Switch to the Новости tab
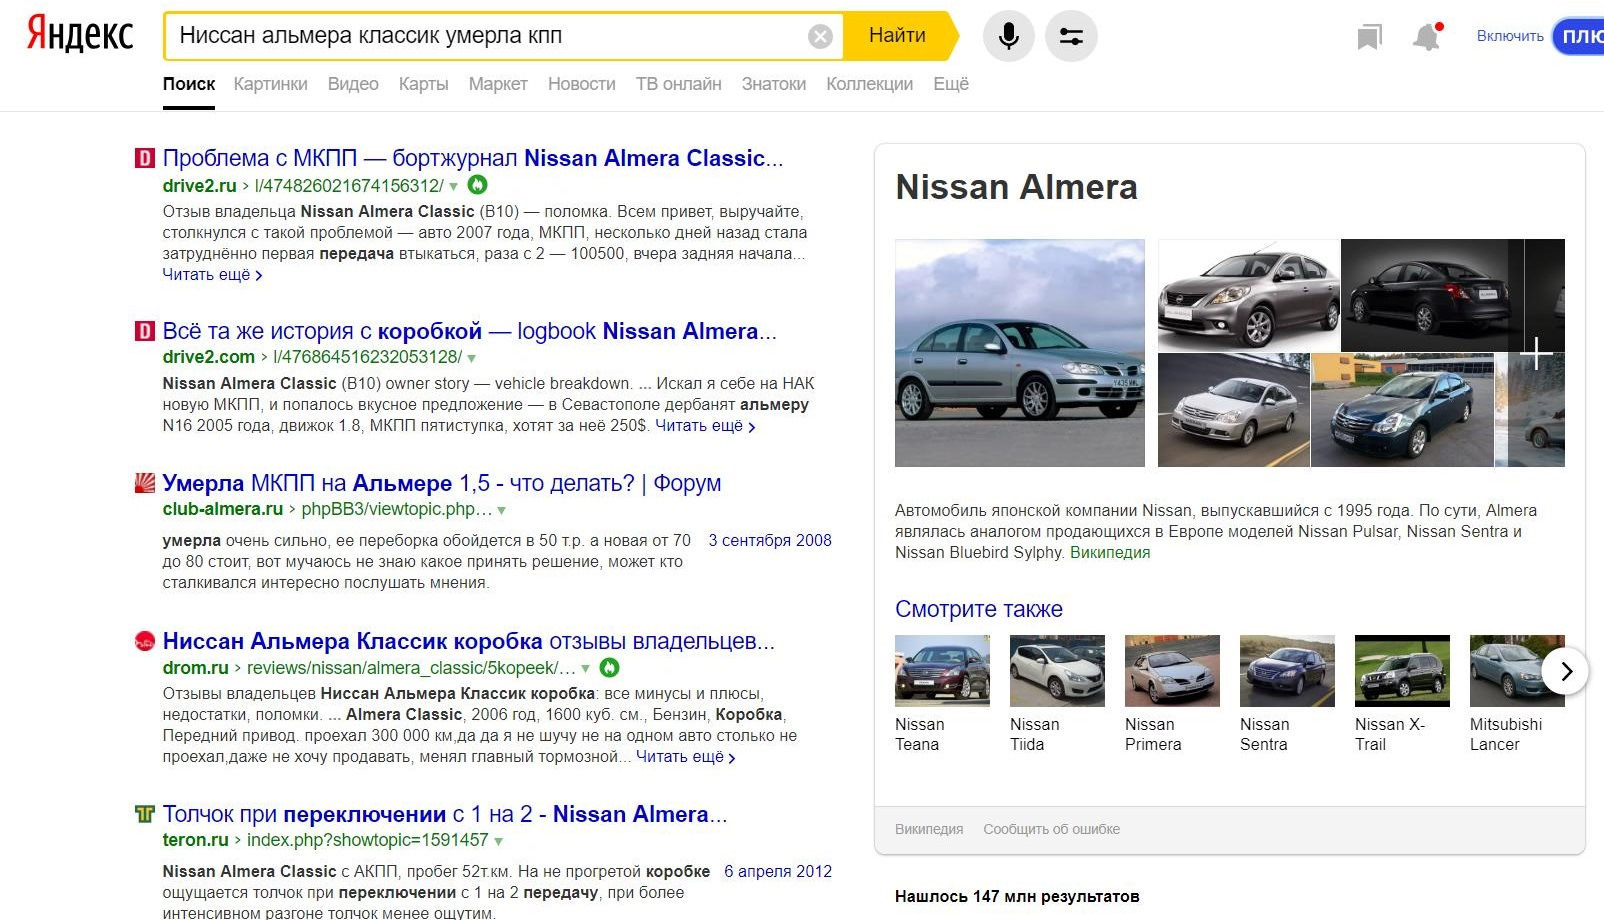The width and height of the screenshot is (1604, 920). click(582, 84)
